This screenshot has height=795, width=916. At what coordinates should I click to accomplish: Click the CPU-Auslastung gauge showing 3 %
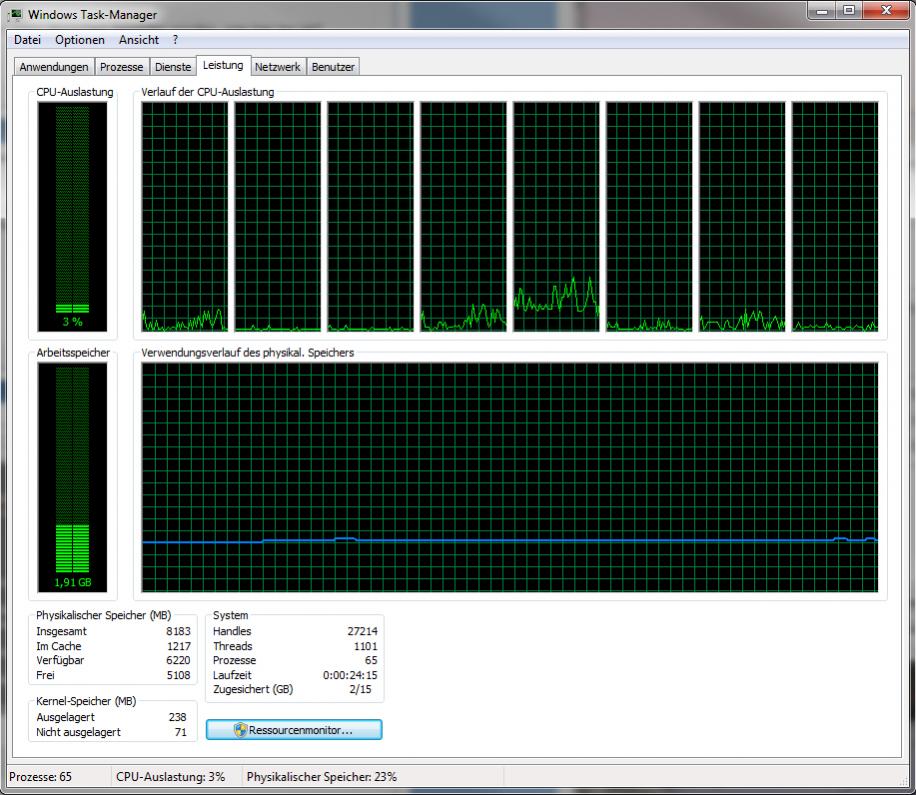[x=72, y=217]
